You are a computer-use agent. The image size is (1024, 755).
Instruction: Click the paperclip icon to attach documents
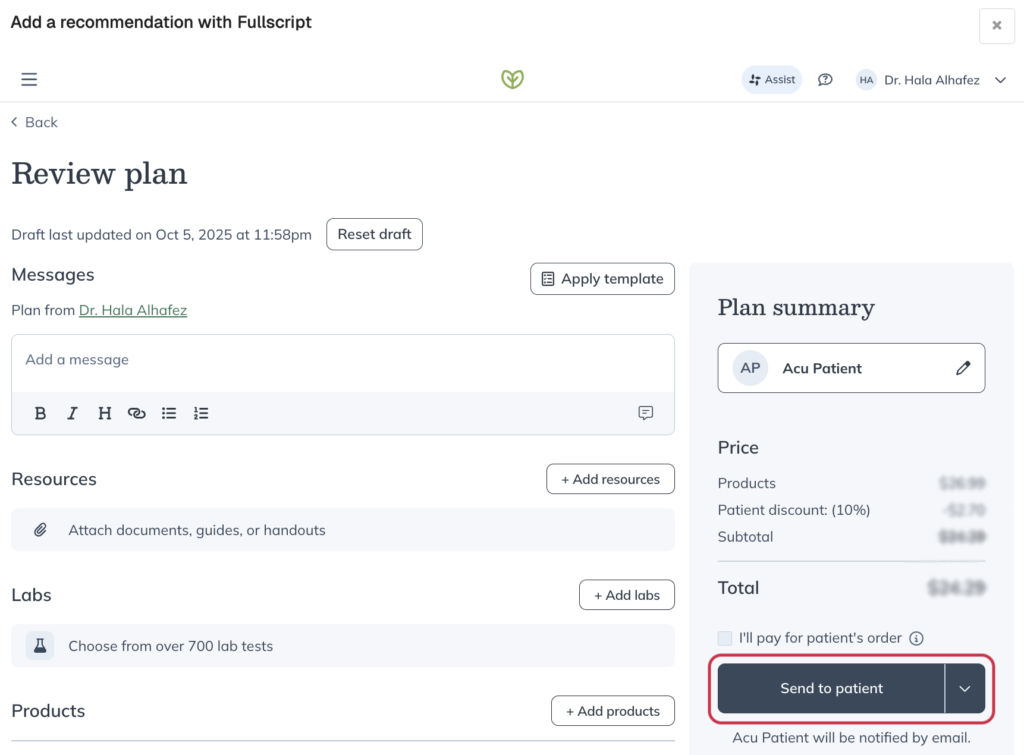click(40, 530)
